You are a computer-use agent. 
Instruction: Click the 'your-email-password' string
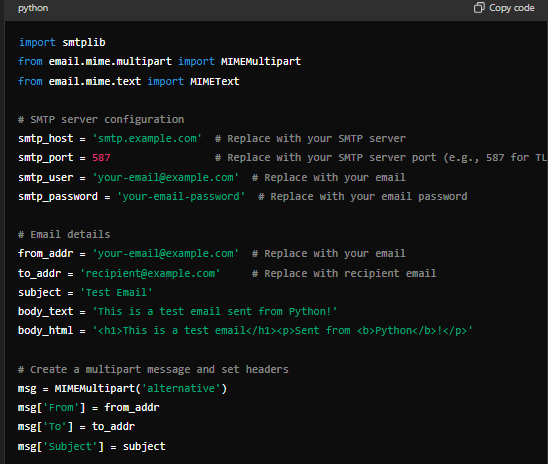(x=181, y=196)
